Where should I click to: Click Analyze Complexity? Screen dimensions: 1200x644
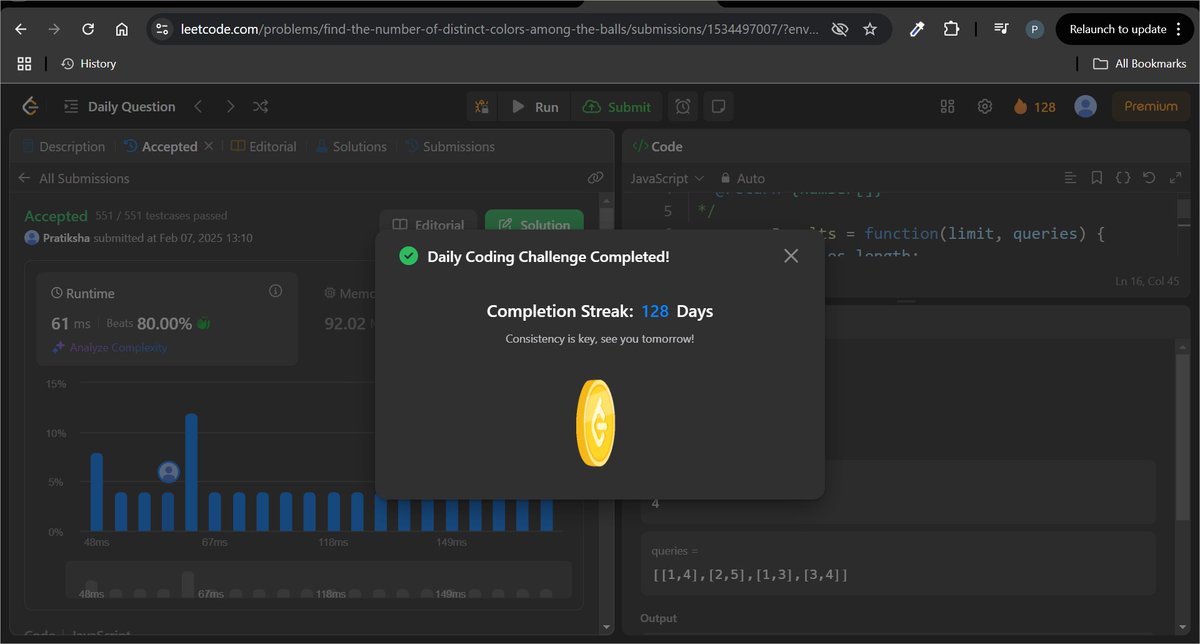[x=110, y=347]
